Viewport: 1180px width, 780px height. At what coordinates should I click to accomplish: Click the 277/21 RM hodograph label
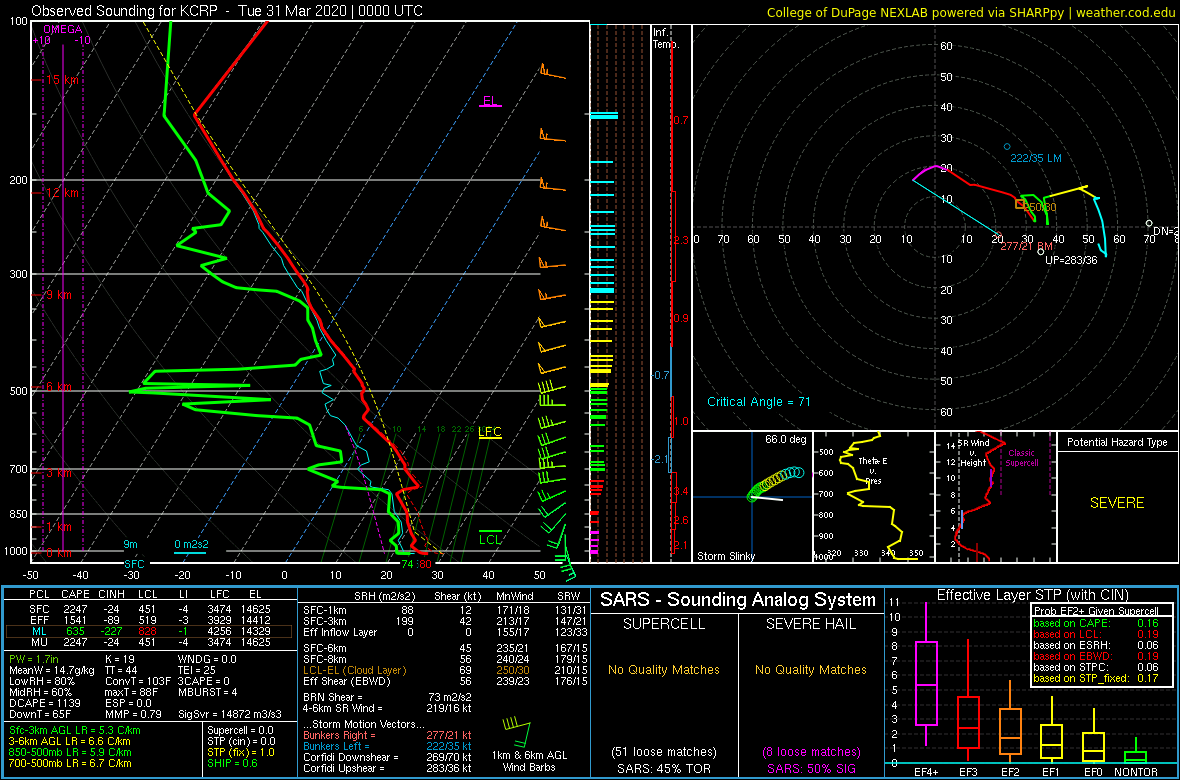coord(1026,246)
